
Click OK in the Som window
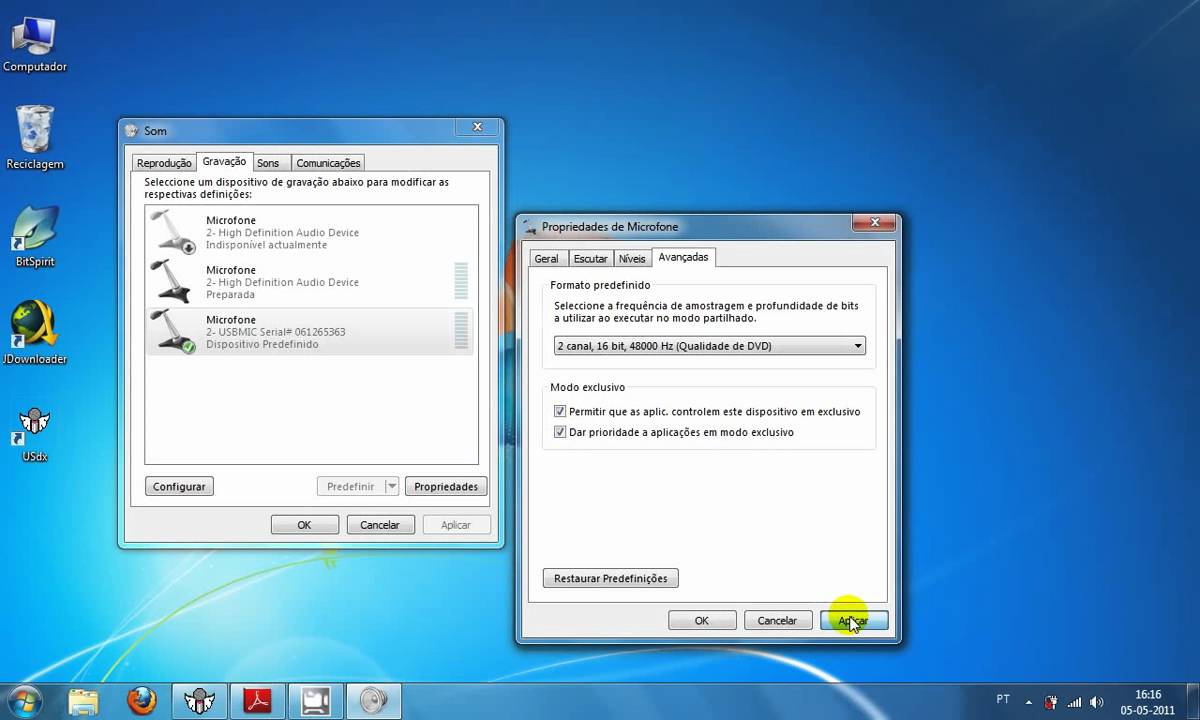coord(304,524)
